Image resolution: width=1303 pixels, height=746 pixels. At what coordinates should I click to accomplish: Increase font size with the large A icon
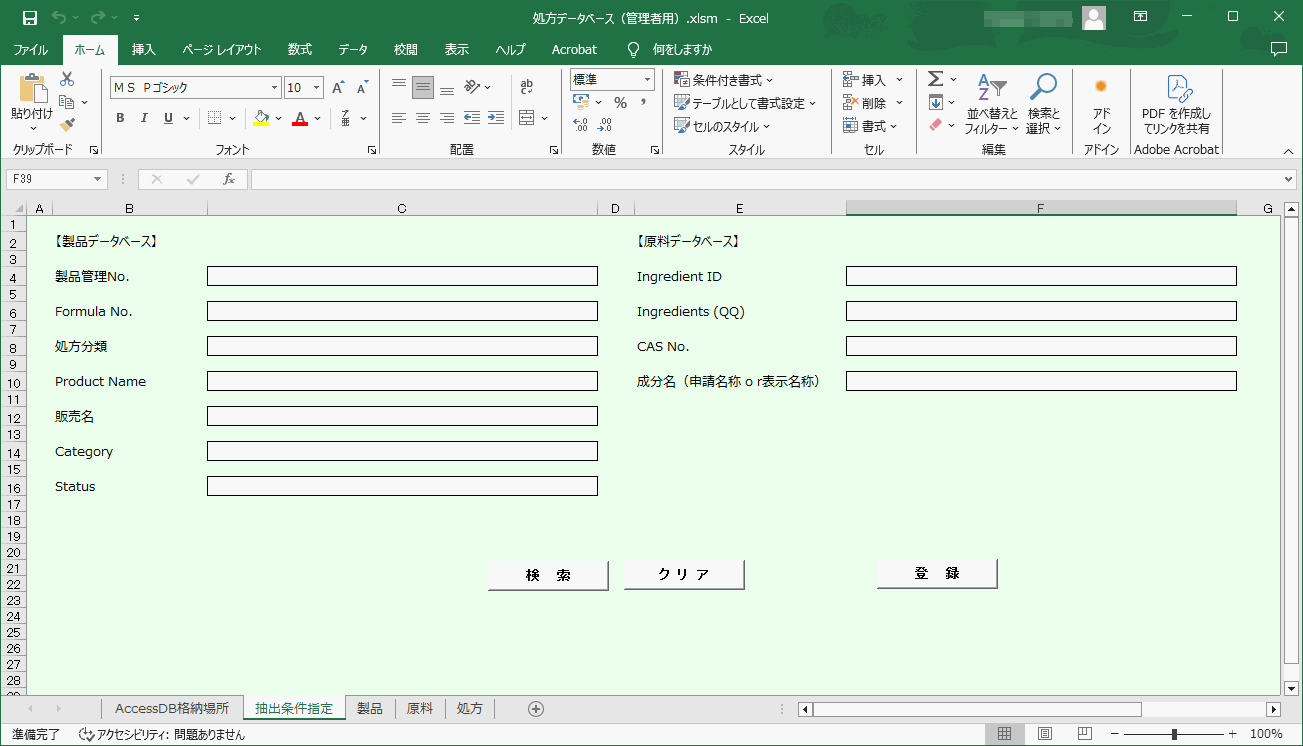click(338, 88)
